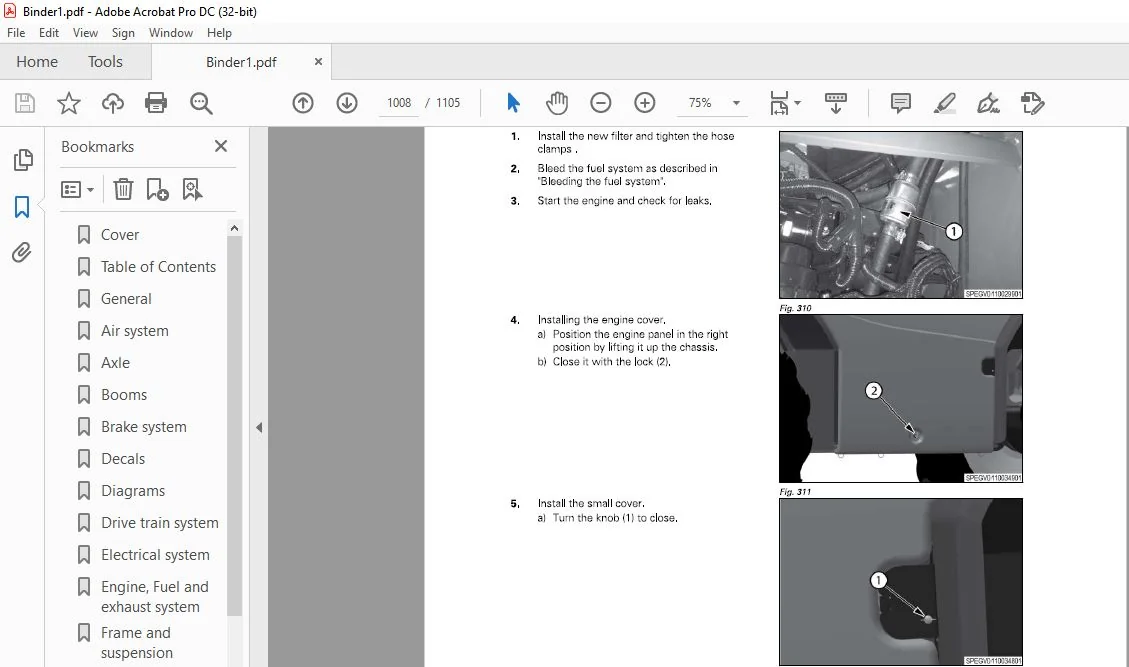Activate the hand pan tool
The image size is (1129, 667).
(x=557, y=103)
